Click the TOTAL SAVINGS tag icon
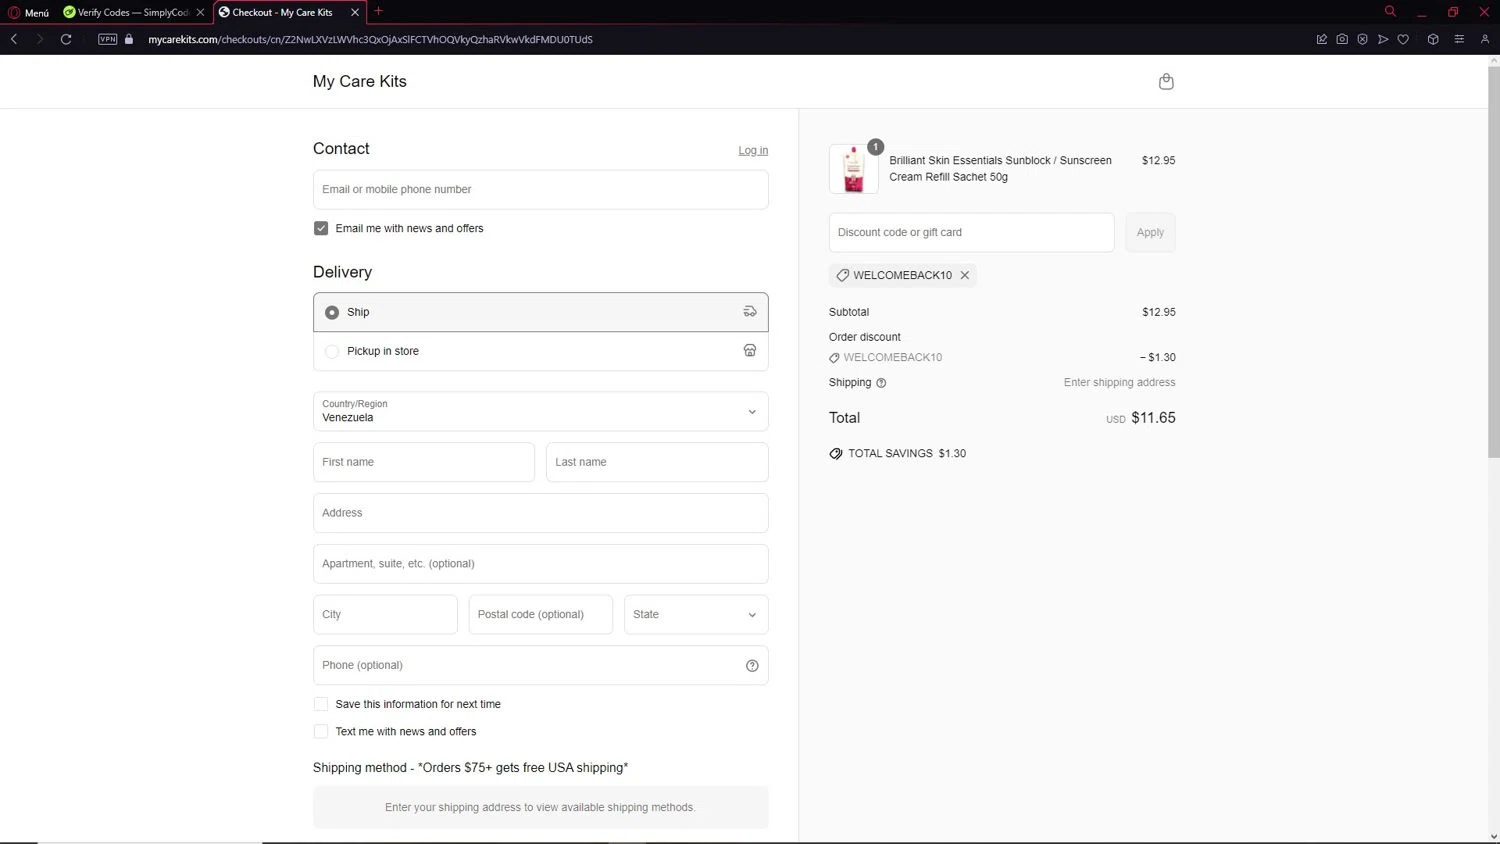This screenshot has width=1500, height=844. [x=836, y=453]
